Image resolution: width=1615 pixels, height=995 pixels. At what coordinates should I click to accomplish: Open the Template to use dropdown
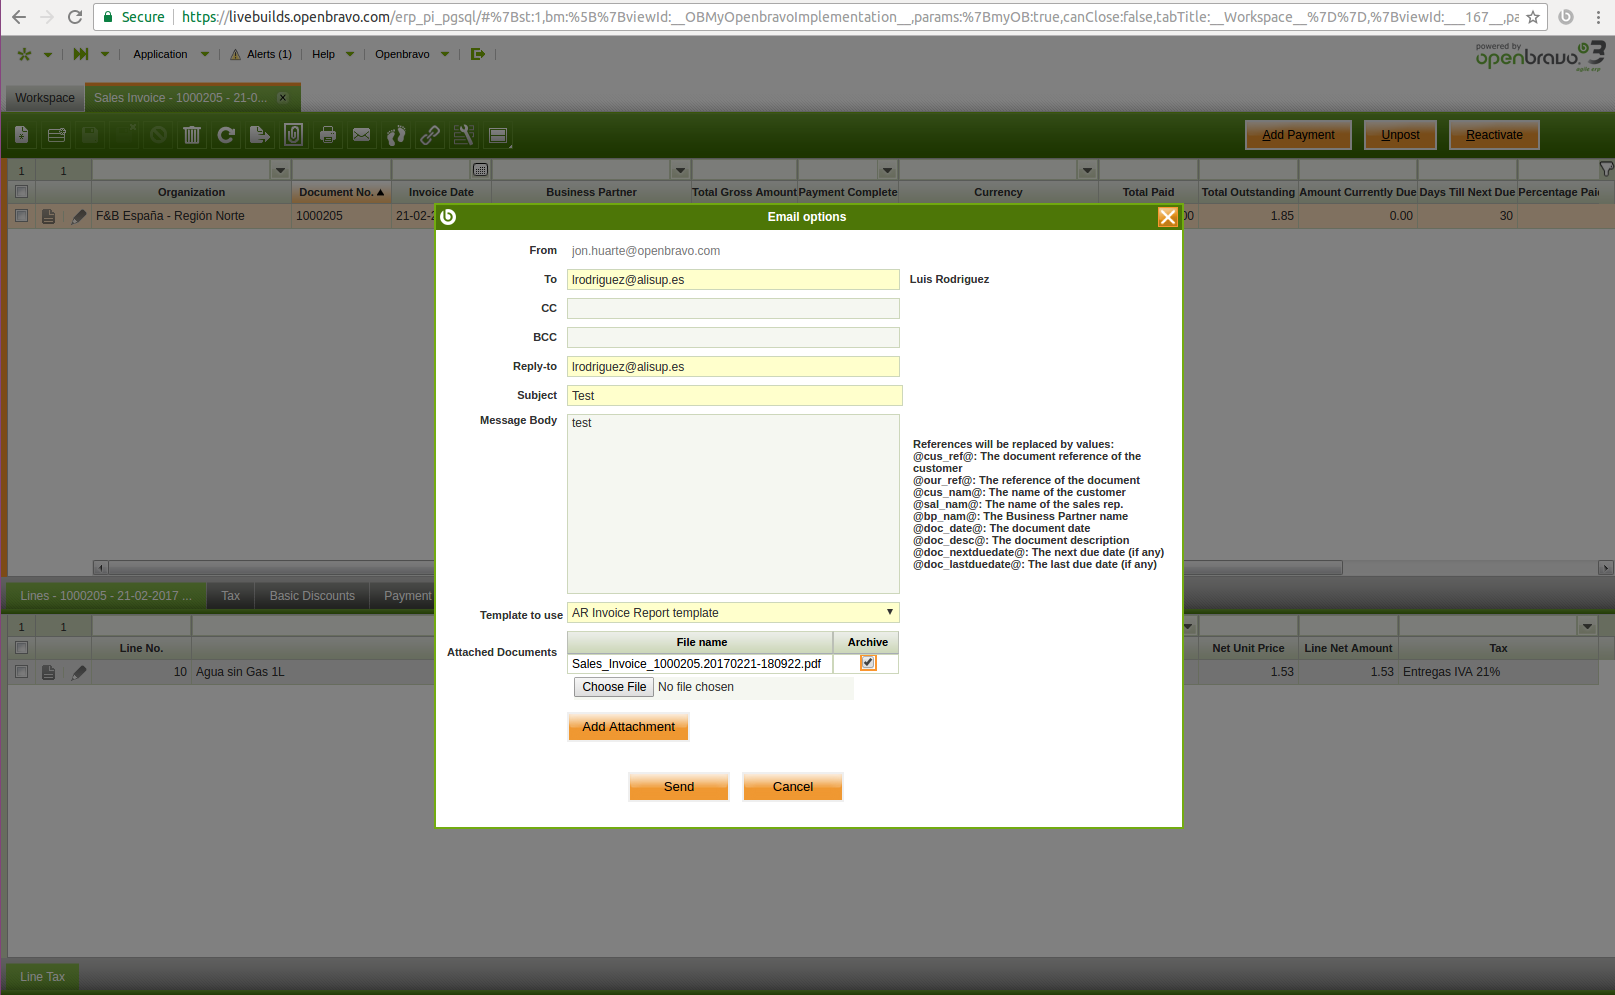[733, 613]
